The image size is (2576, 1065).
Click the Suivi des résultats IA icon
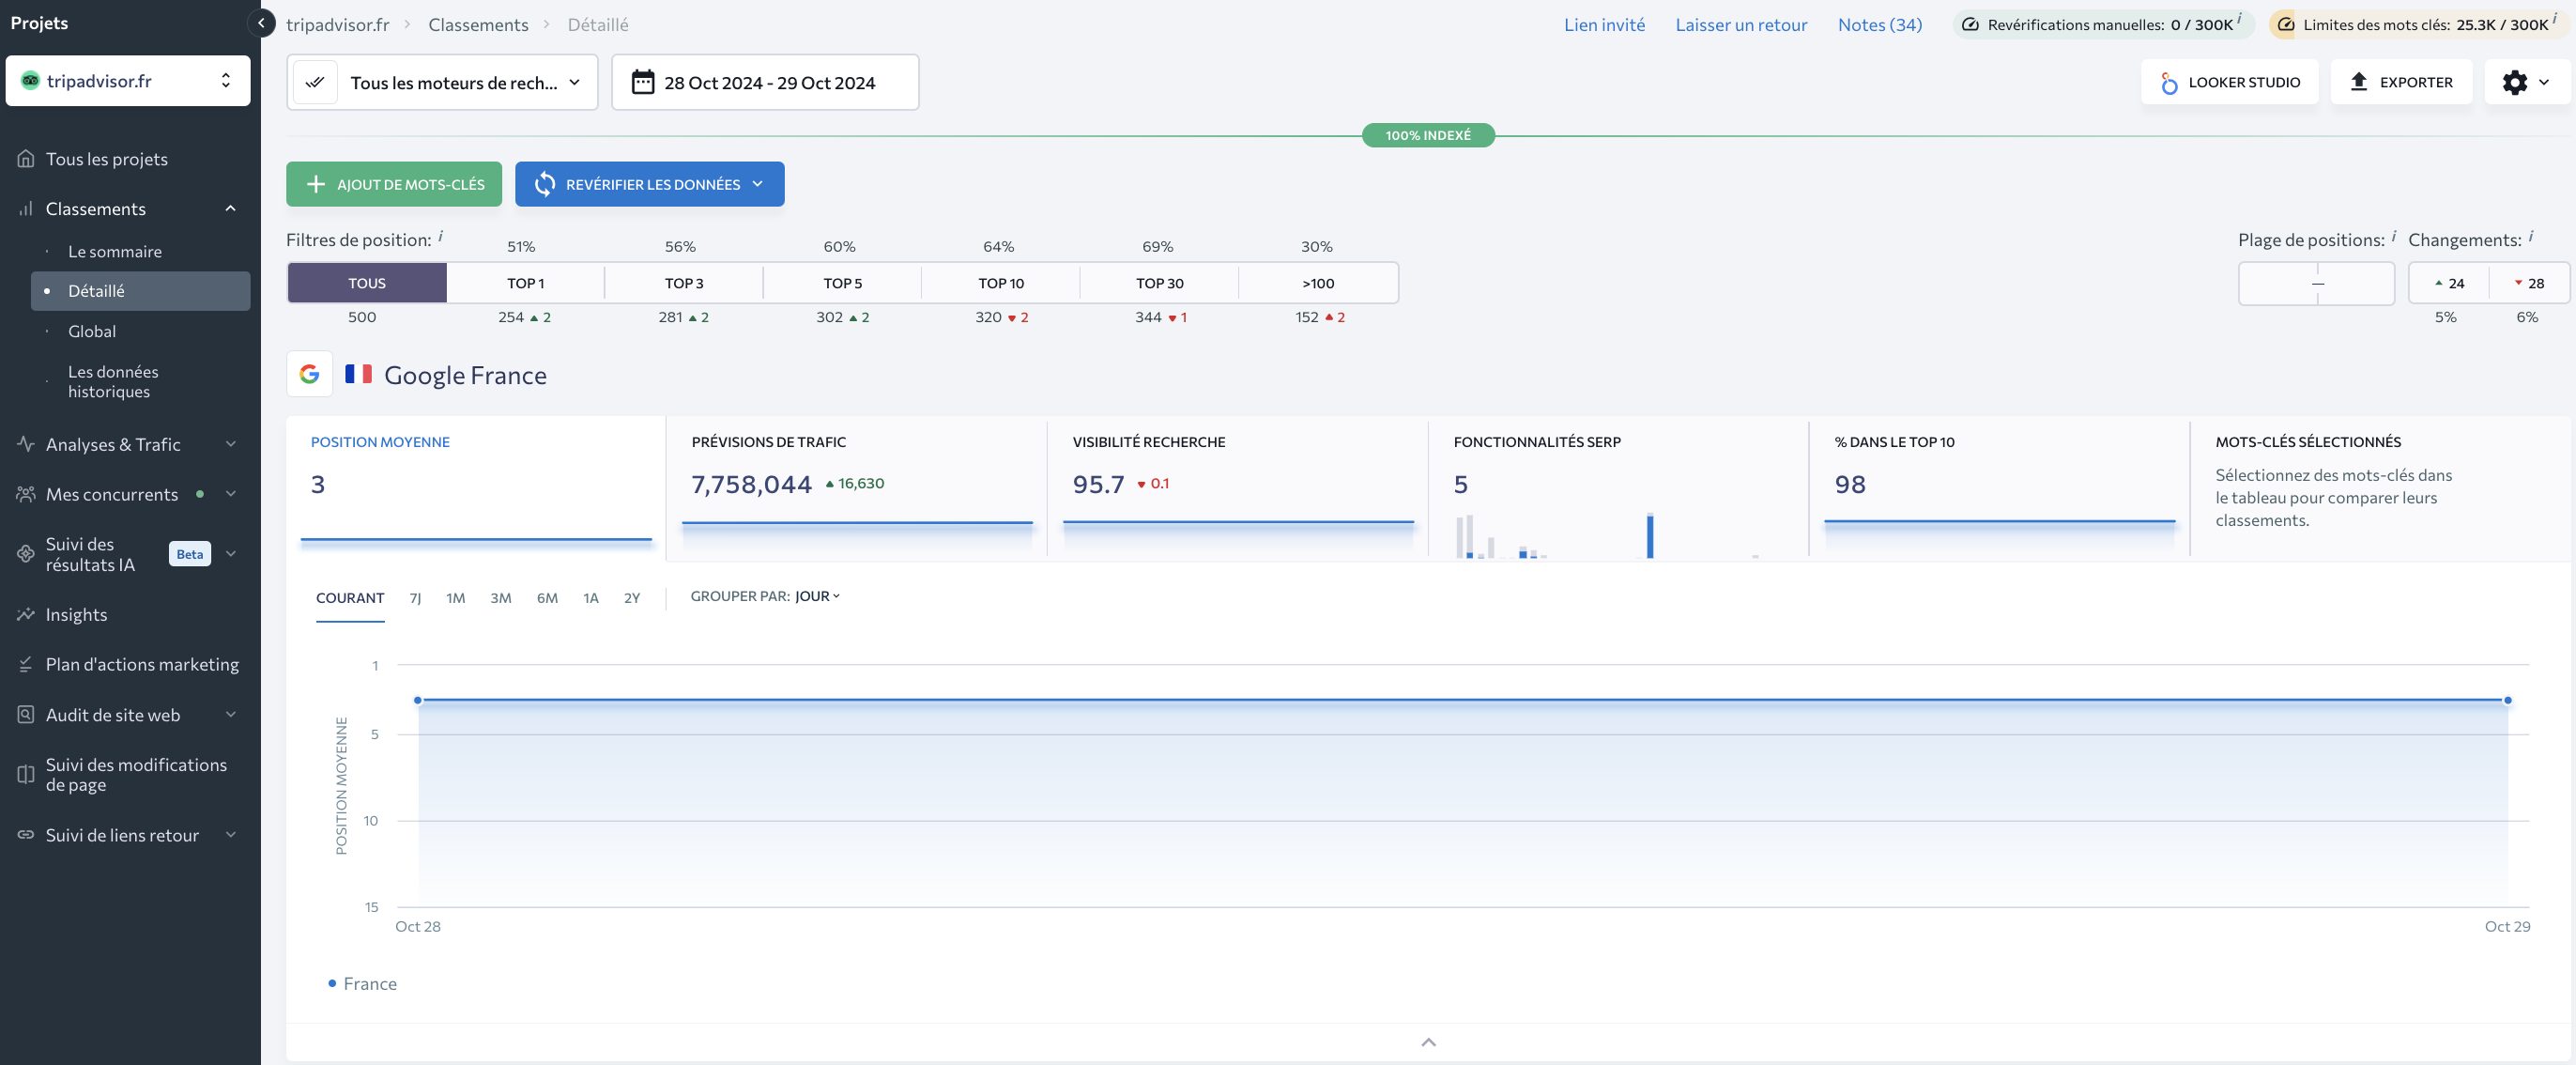[x=26, y=554]
